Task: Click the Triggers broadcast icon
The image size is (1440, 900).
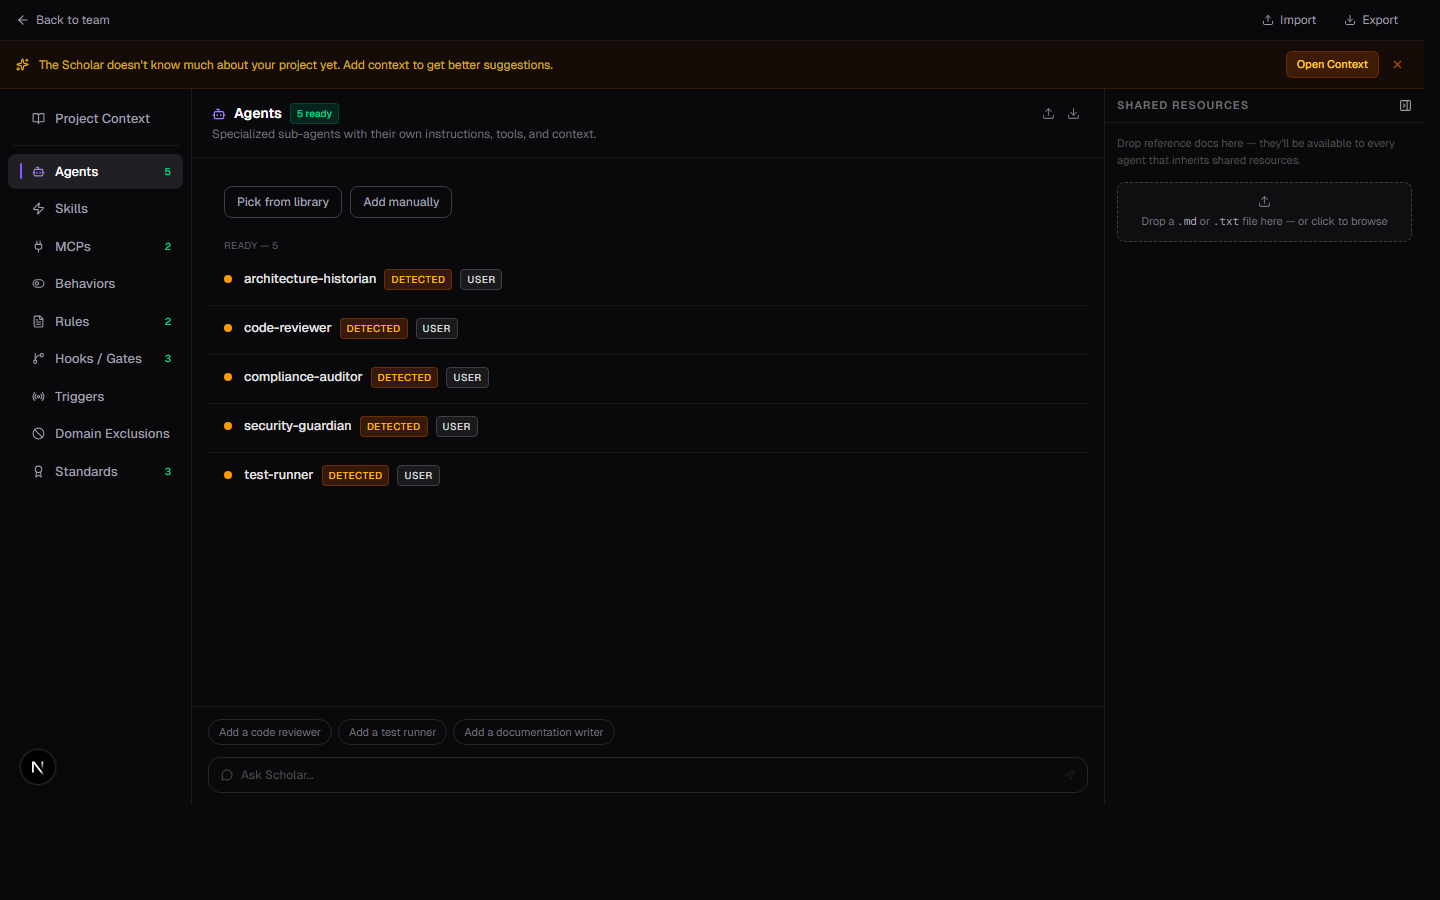Action: pos(38,397)
